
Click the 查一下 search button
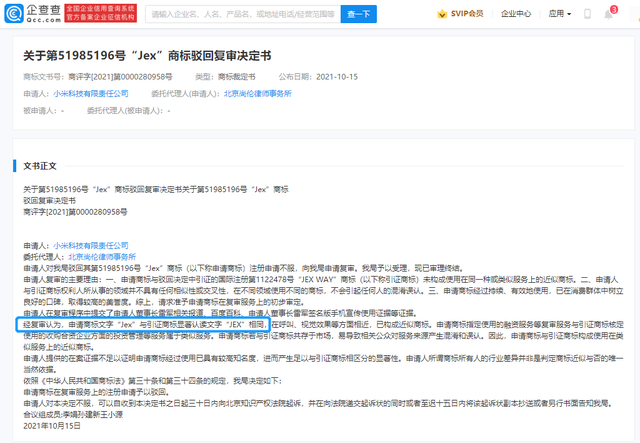(x=356, y=14)
